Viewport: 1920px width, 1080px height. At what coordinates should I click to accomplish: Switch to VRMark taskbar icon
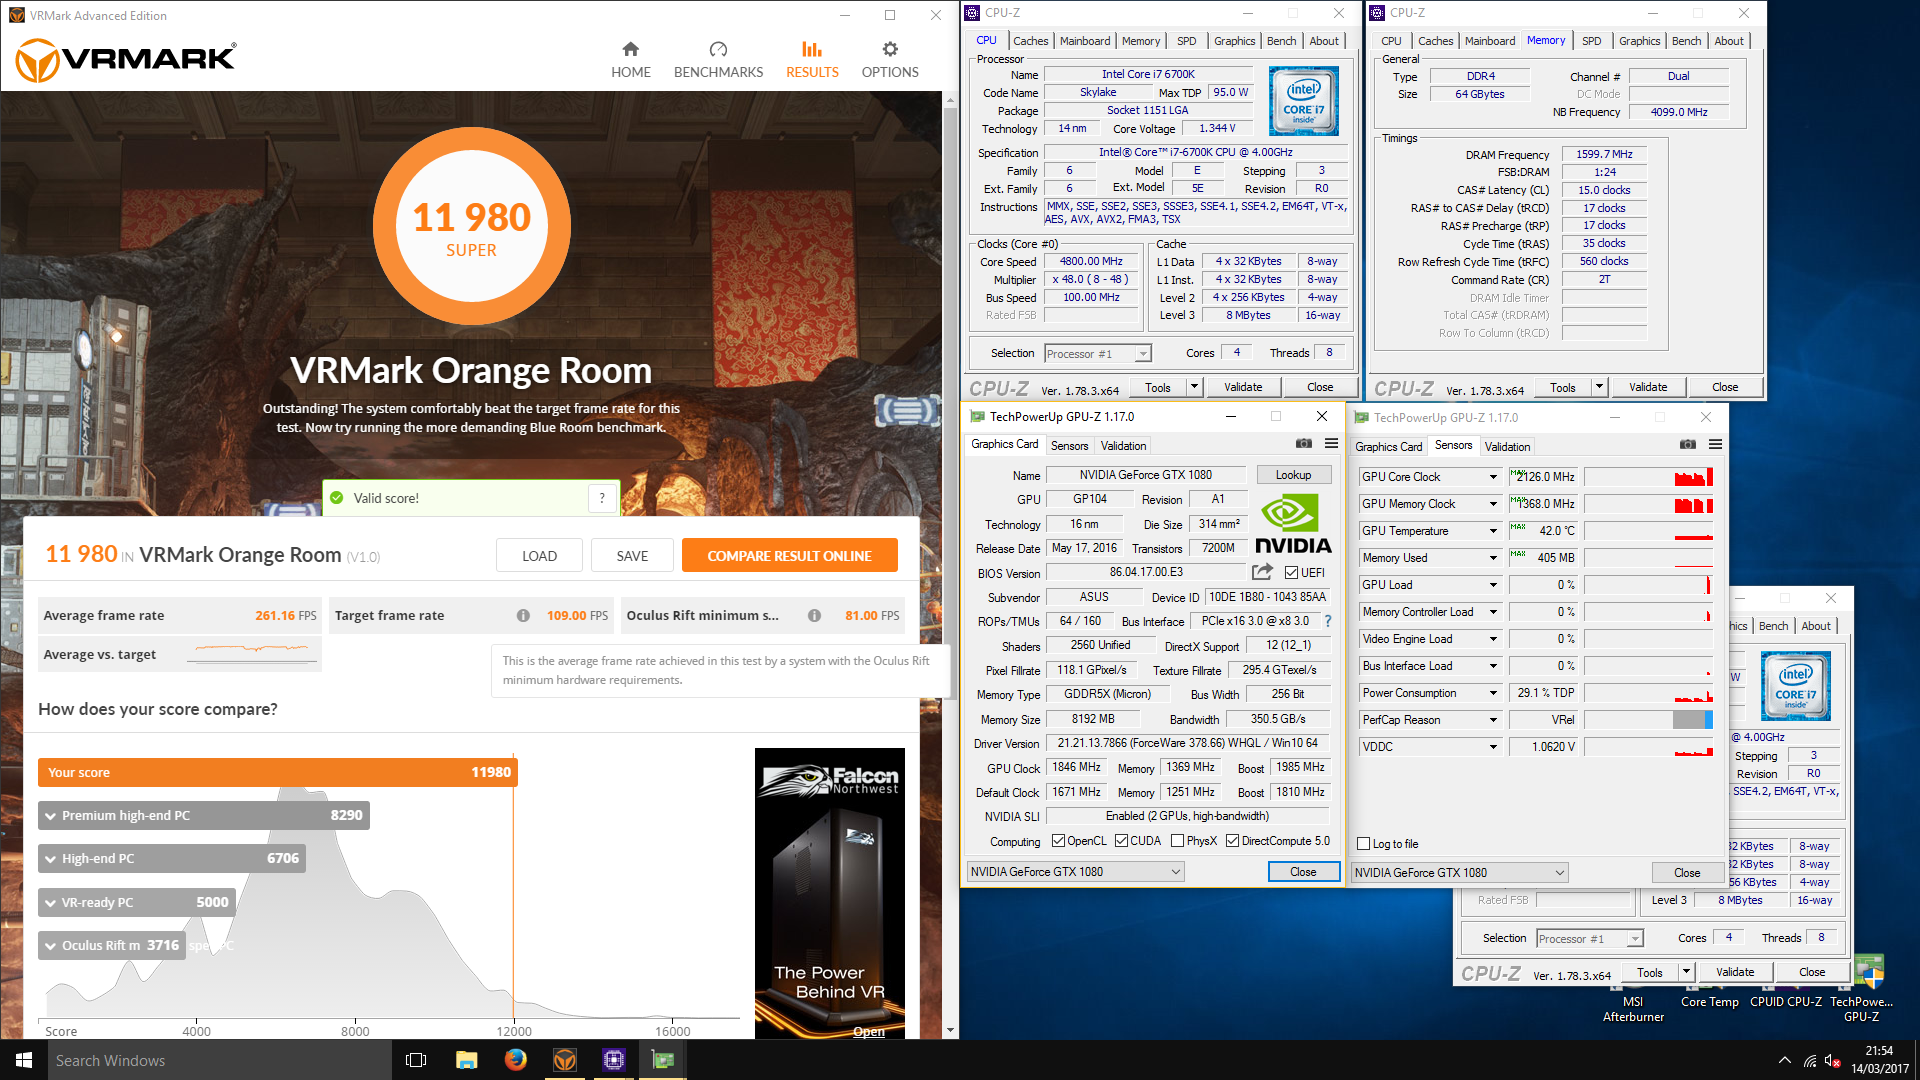pyautogui.click(x=564, y=1060)
